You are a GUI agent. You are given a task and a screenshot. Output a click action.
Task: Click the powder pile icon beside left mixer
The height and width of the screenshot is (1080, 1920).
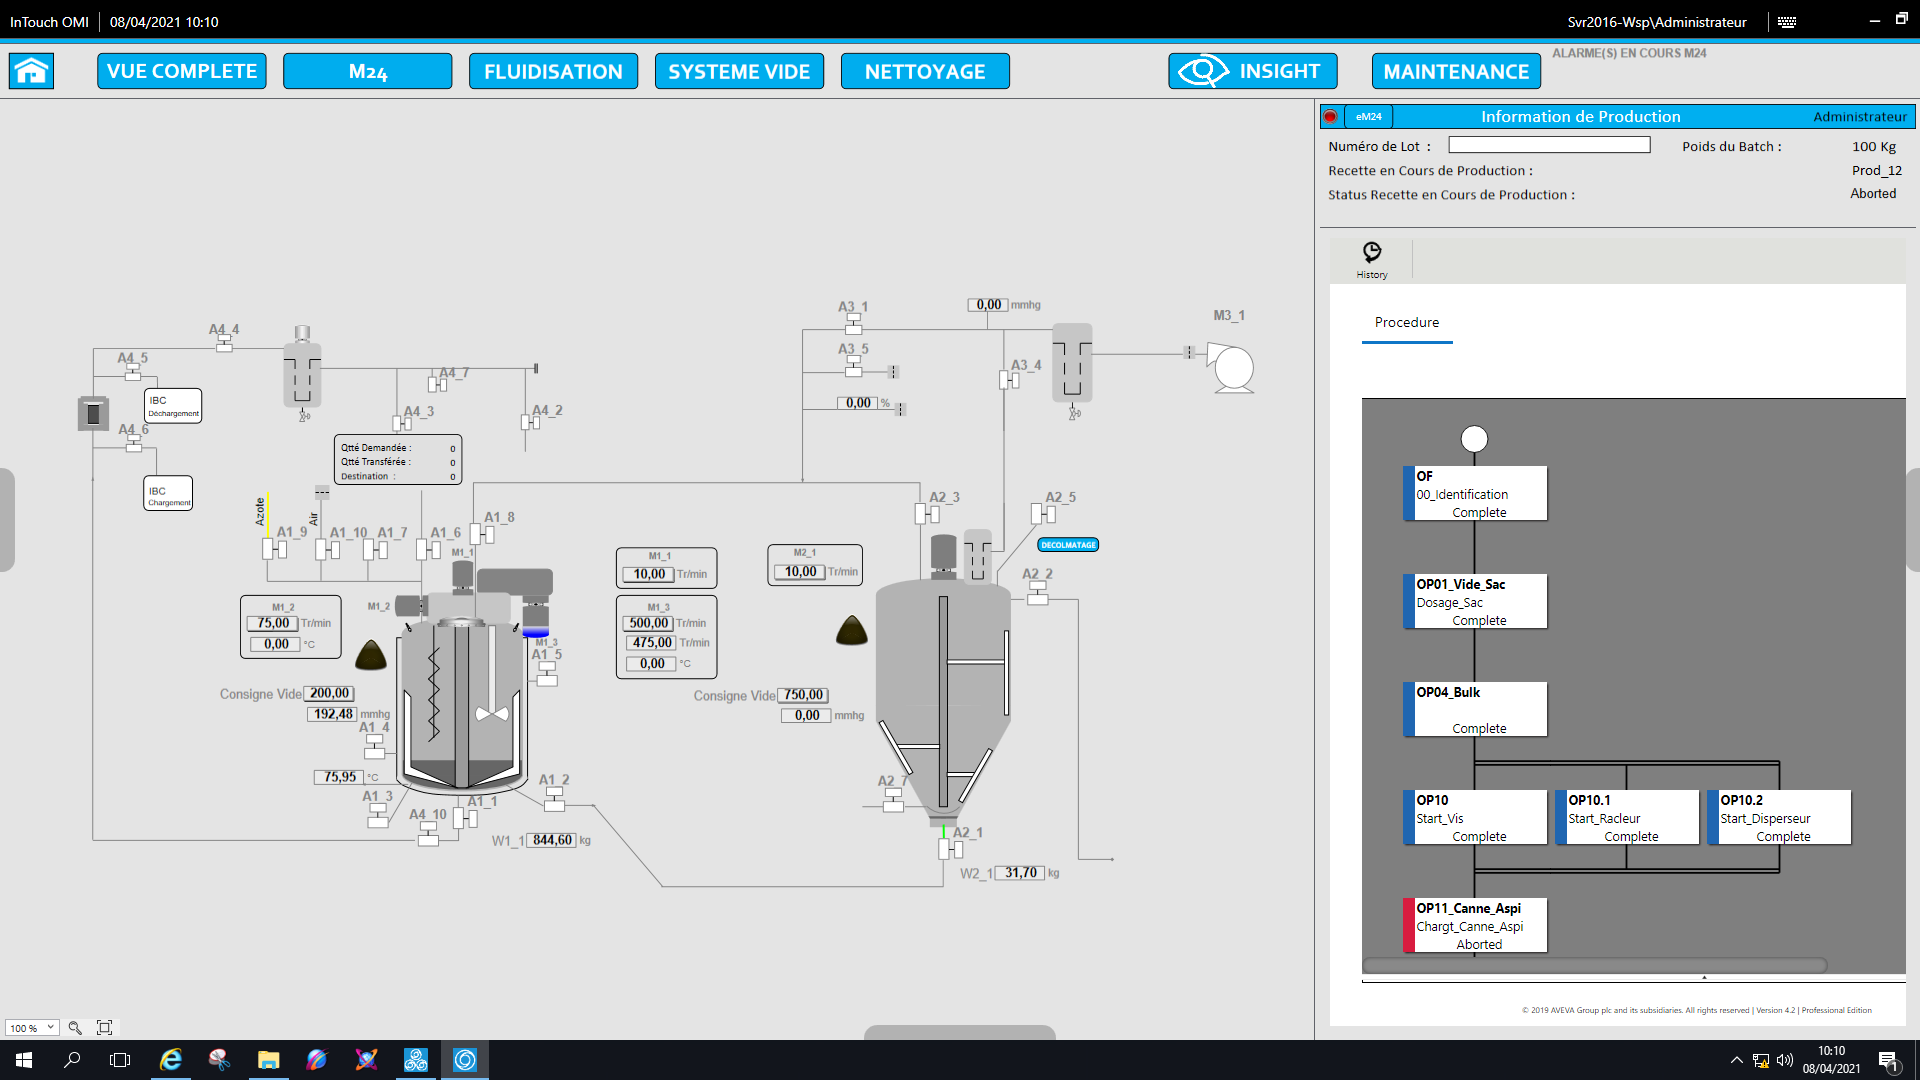coord(371,655)
